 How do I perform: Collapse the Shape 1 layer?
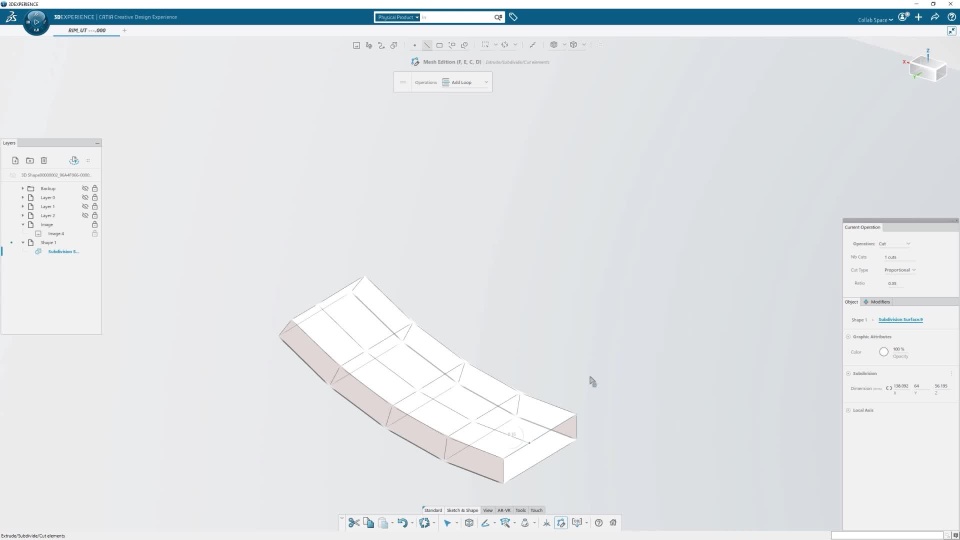coord(23,242)
